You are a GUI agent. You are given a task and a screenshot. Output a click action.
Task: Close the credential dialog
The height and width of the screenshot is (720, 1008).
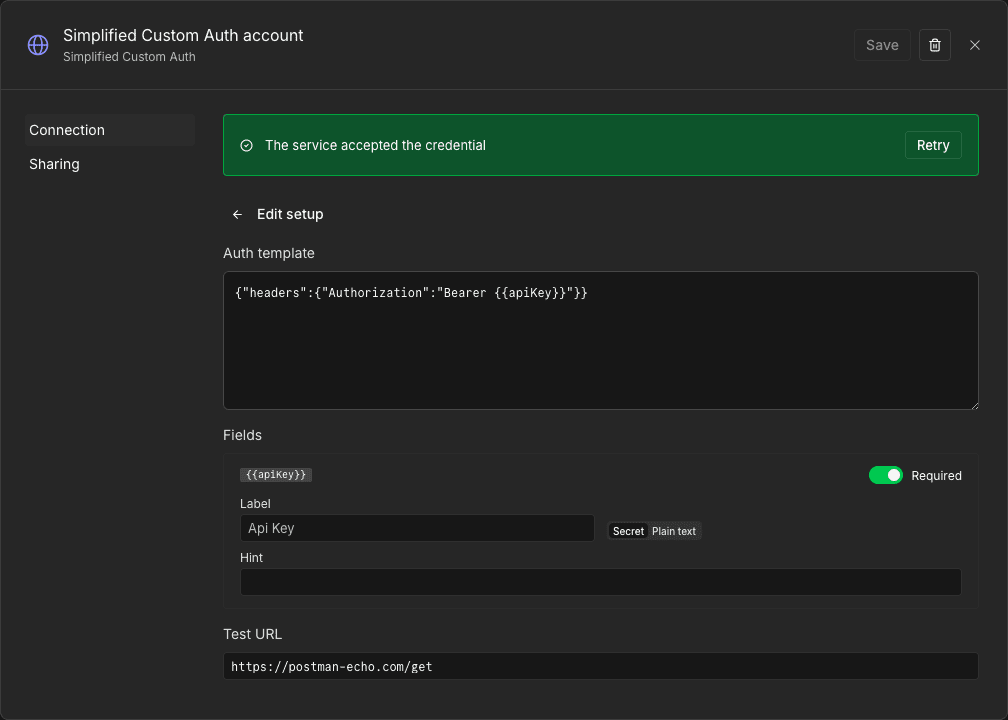975,45
